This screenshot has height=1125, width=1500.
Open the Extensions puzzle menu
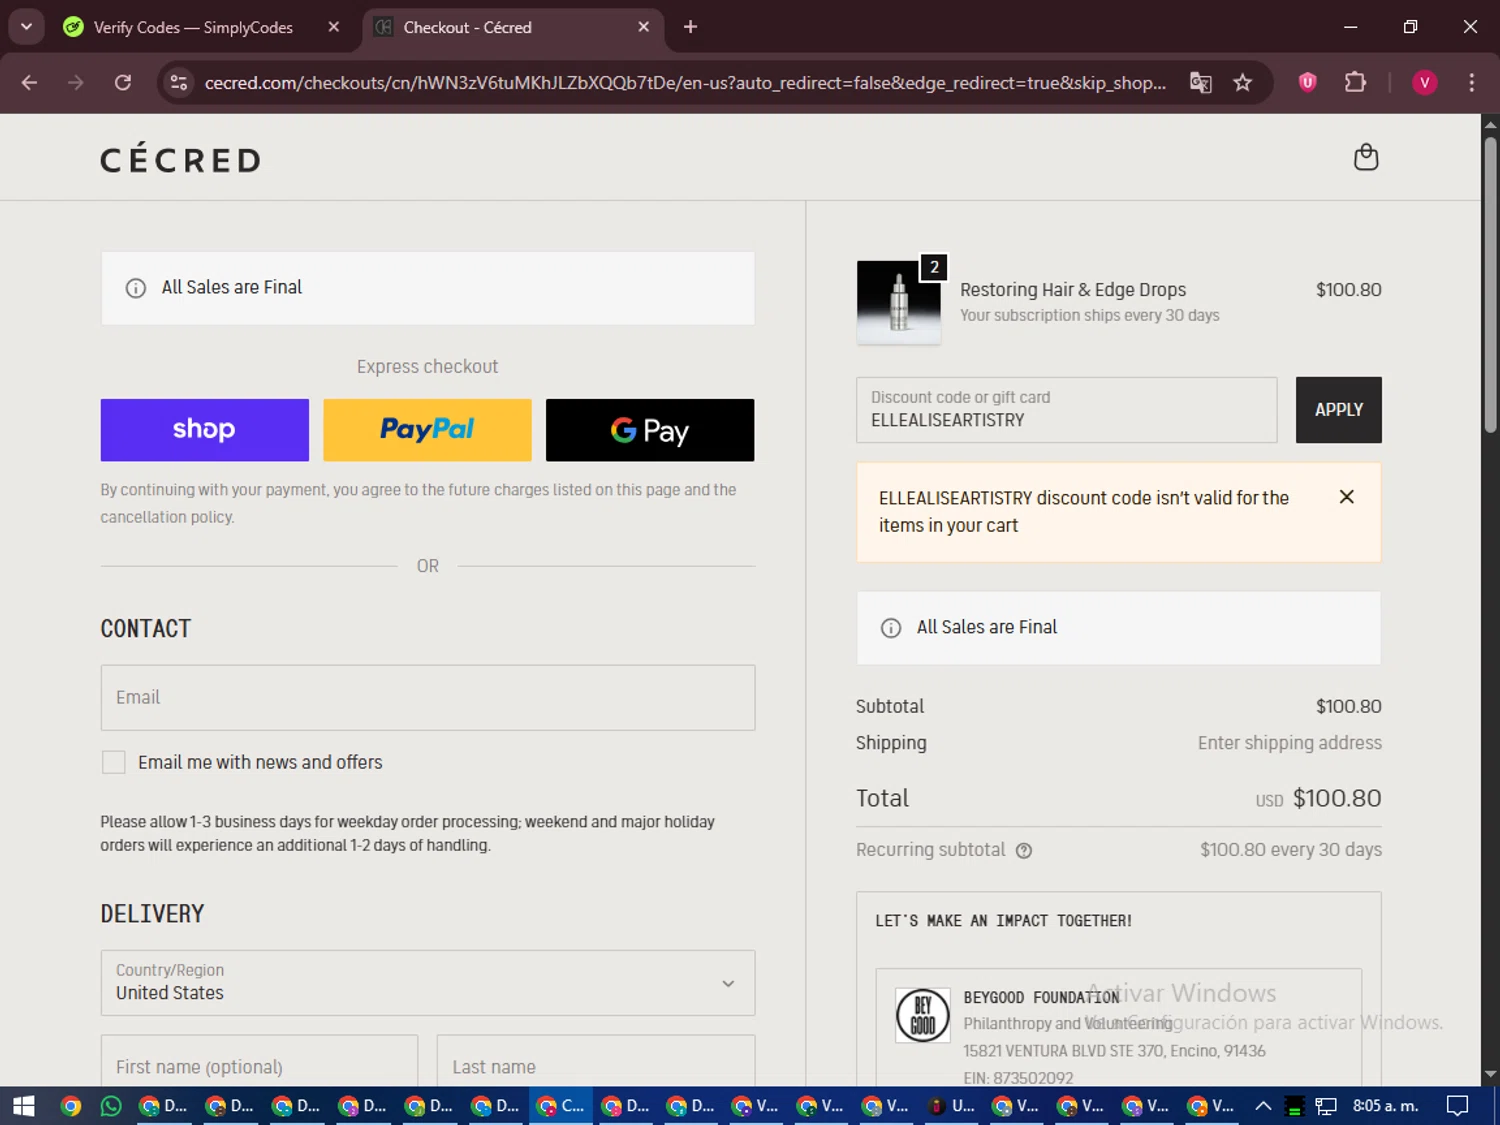1355,83
